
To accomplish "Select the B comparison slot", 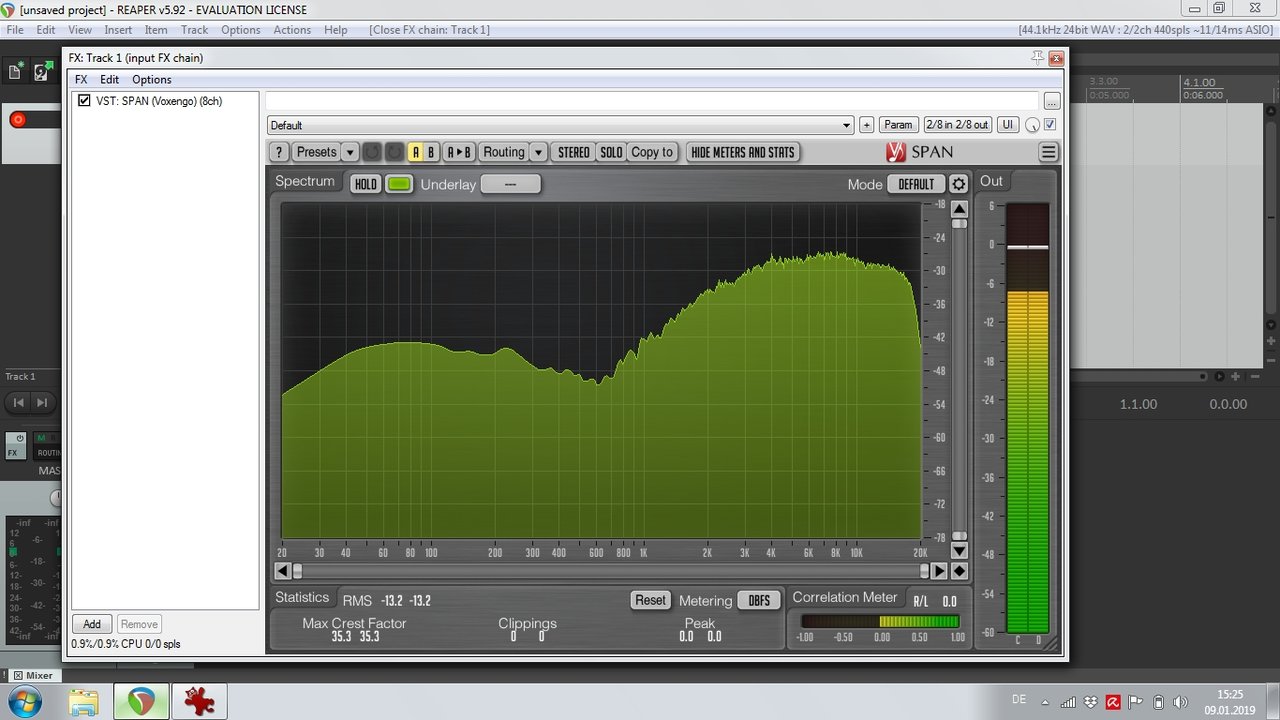I will tap(431, 152).
